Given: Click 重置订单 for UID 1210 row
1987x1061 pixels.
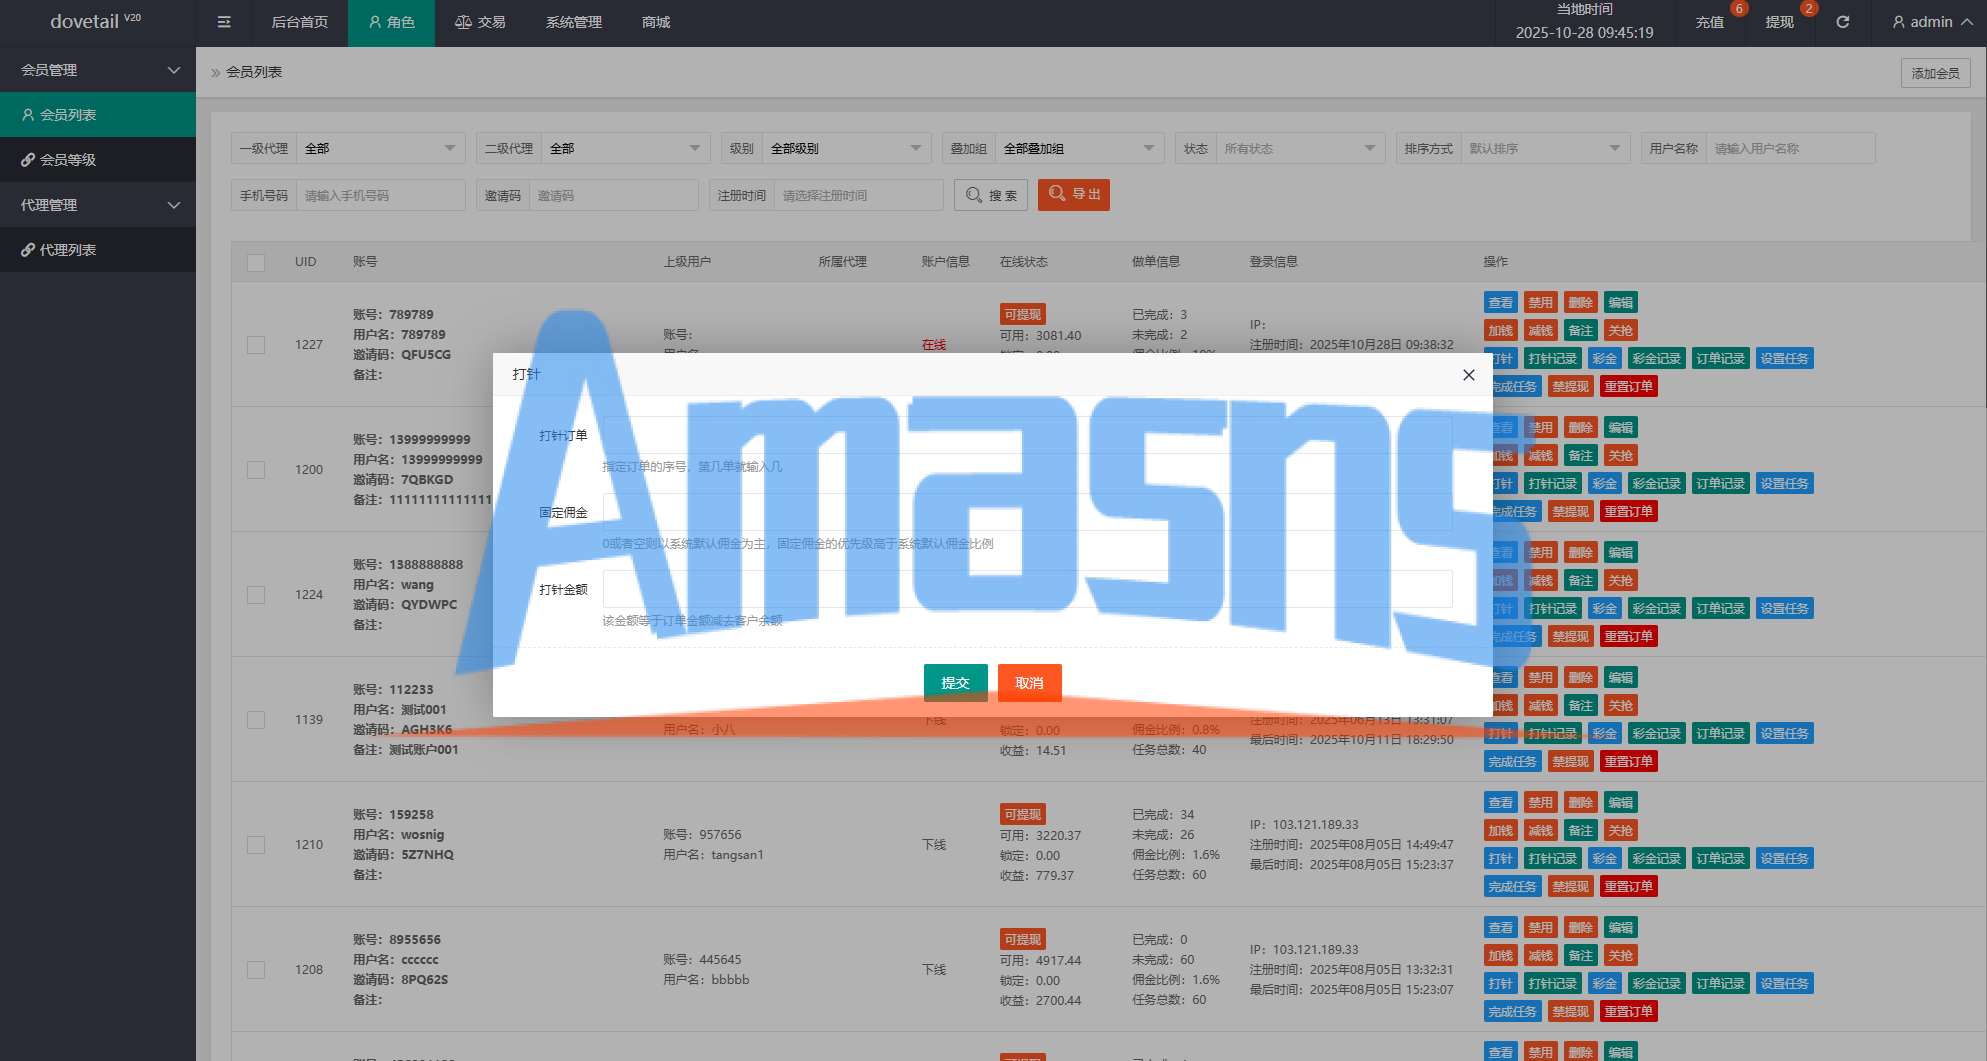Looking at the screenshot, I should click(1628, 886).
